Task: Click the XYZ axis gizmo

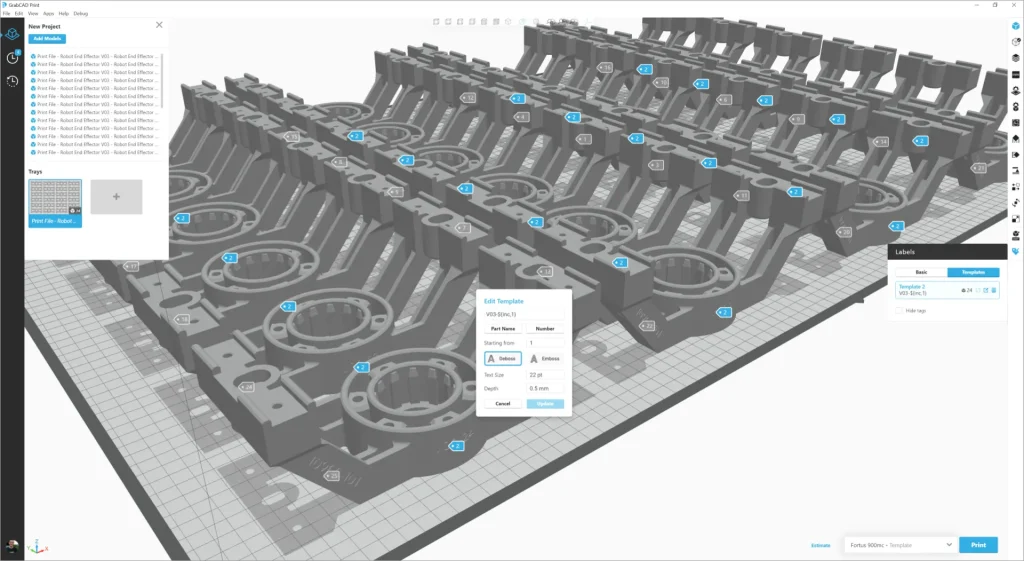Action: coord(37,547)
